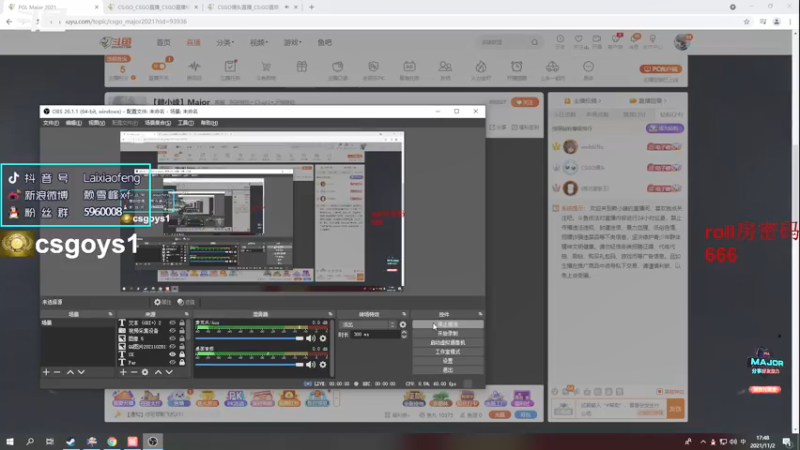
Task: Open OBS 视图(V) menu
Action: pyautogui.click(x=96, y=123)
